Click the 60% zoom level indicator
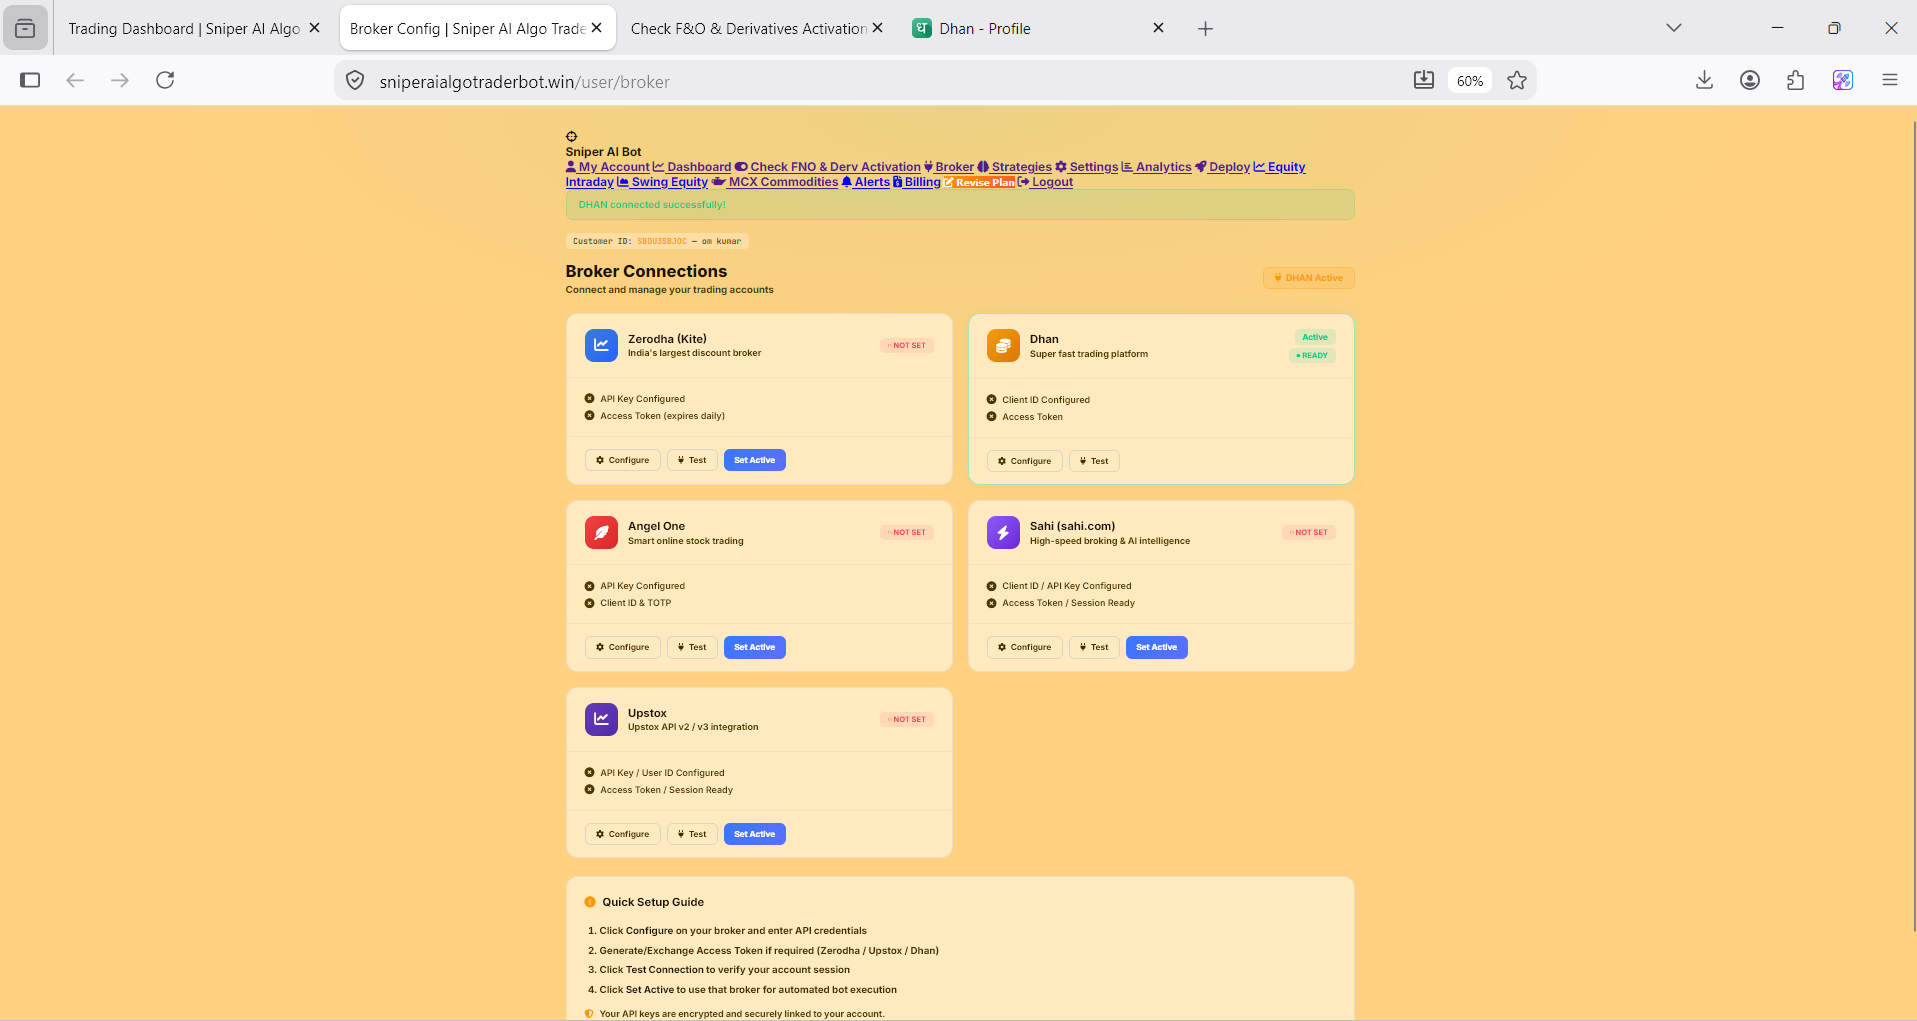 (x=1470, y=81)
